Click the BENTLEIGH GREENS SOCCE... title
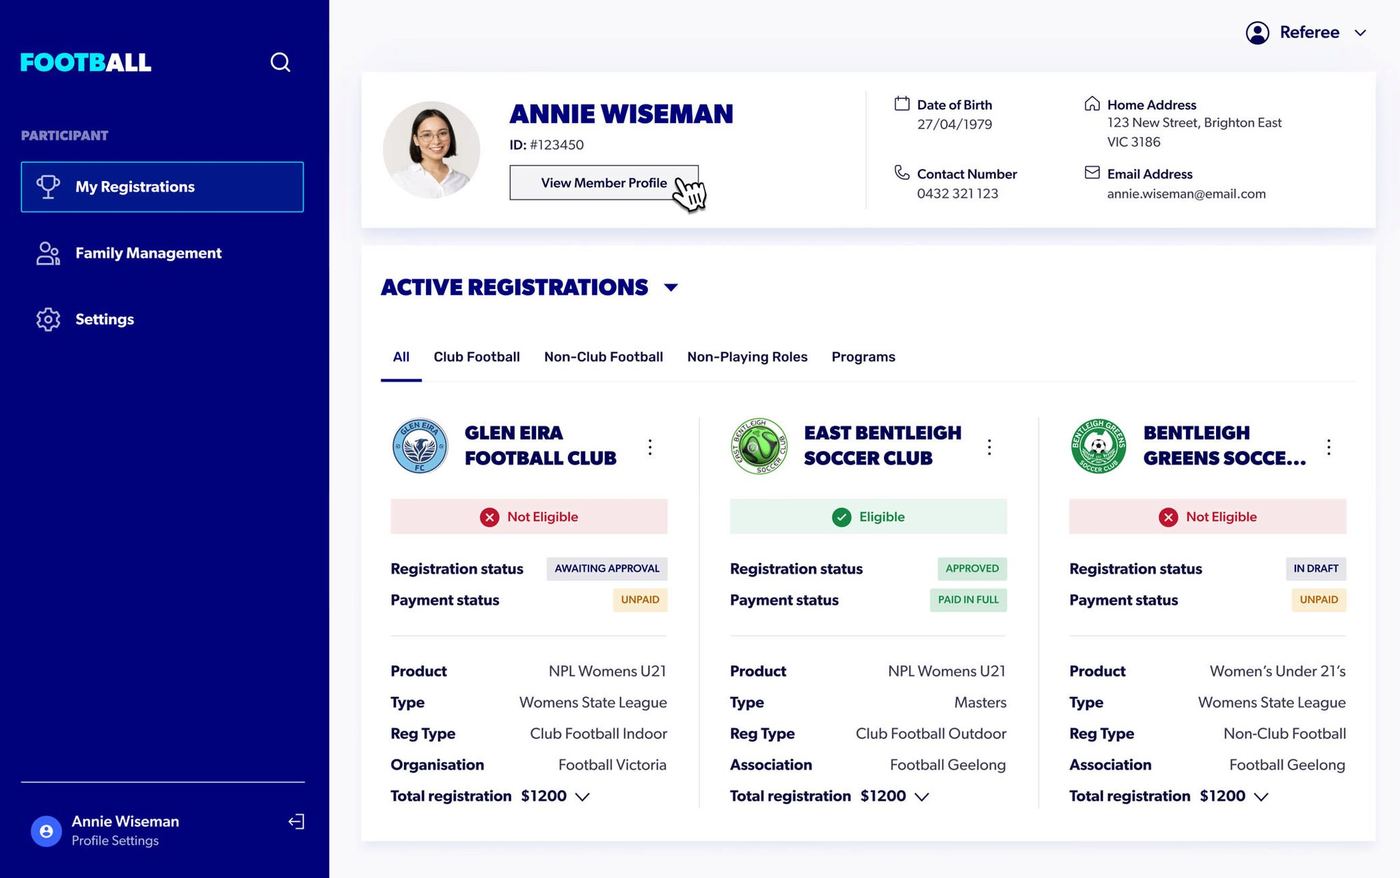Viewport: 1400px width, 878px height. [x=1224, y=446]
